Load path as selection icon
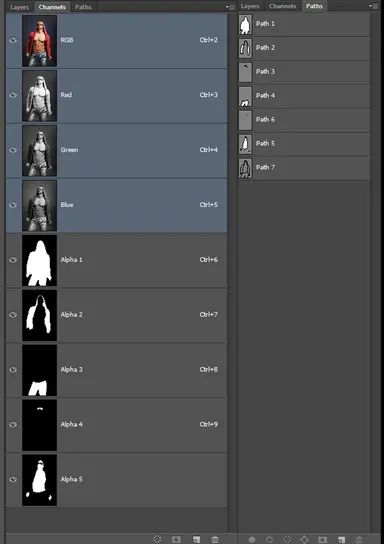The width and height of the screenshot is (384, 544). coord(287,539)
